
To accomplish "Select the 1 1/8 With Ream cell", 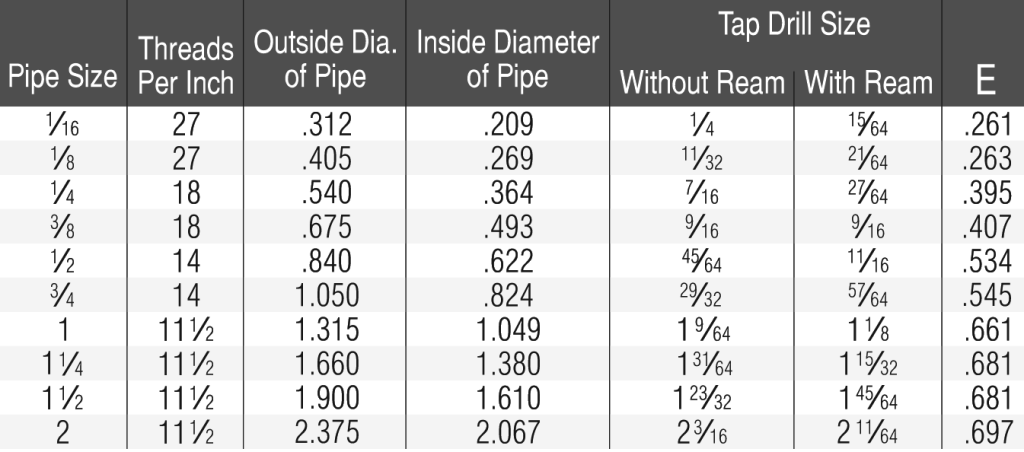I will 868,331.
